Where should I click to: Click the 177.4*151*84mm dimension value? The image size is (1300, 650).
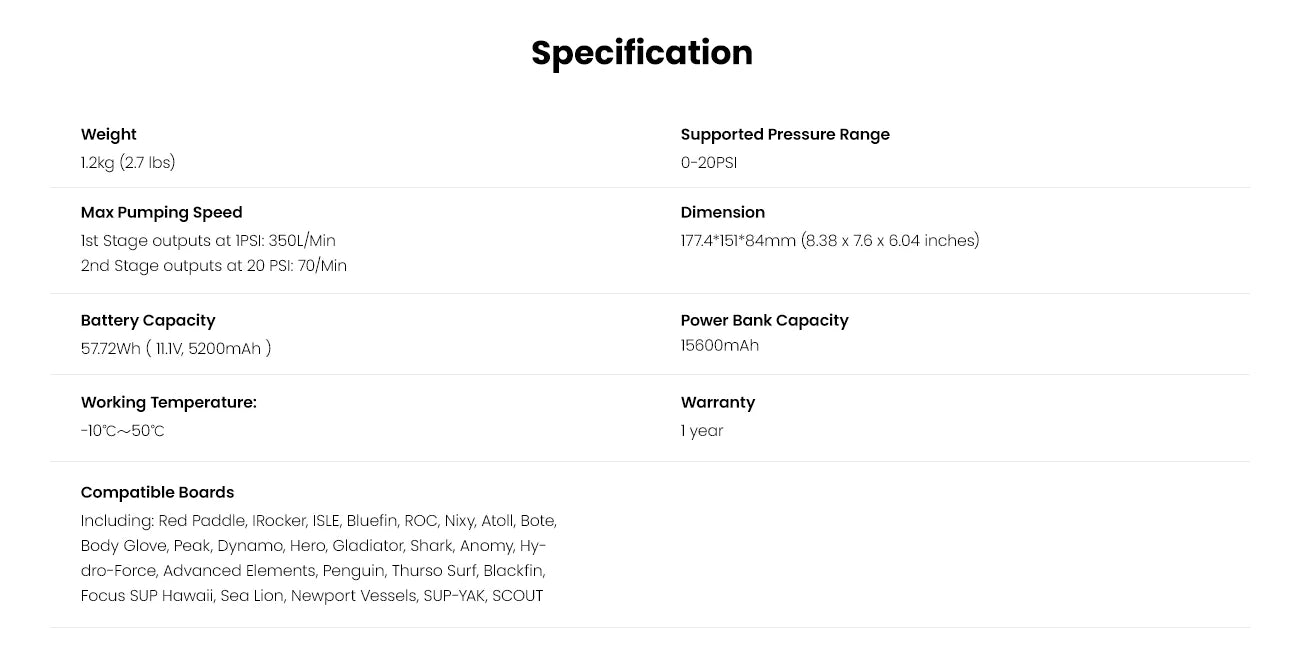(x=829, y=240)
